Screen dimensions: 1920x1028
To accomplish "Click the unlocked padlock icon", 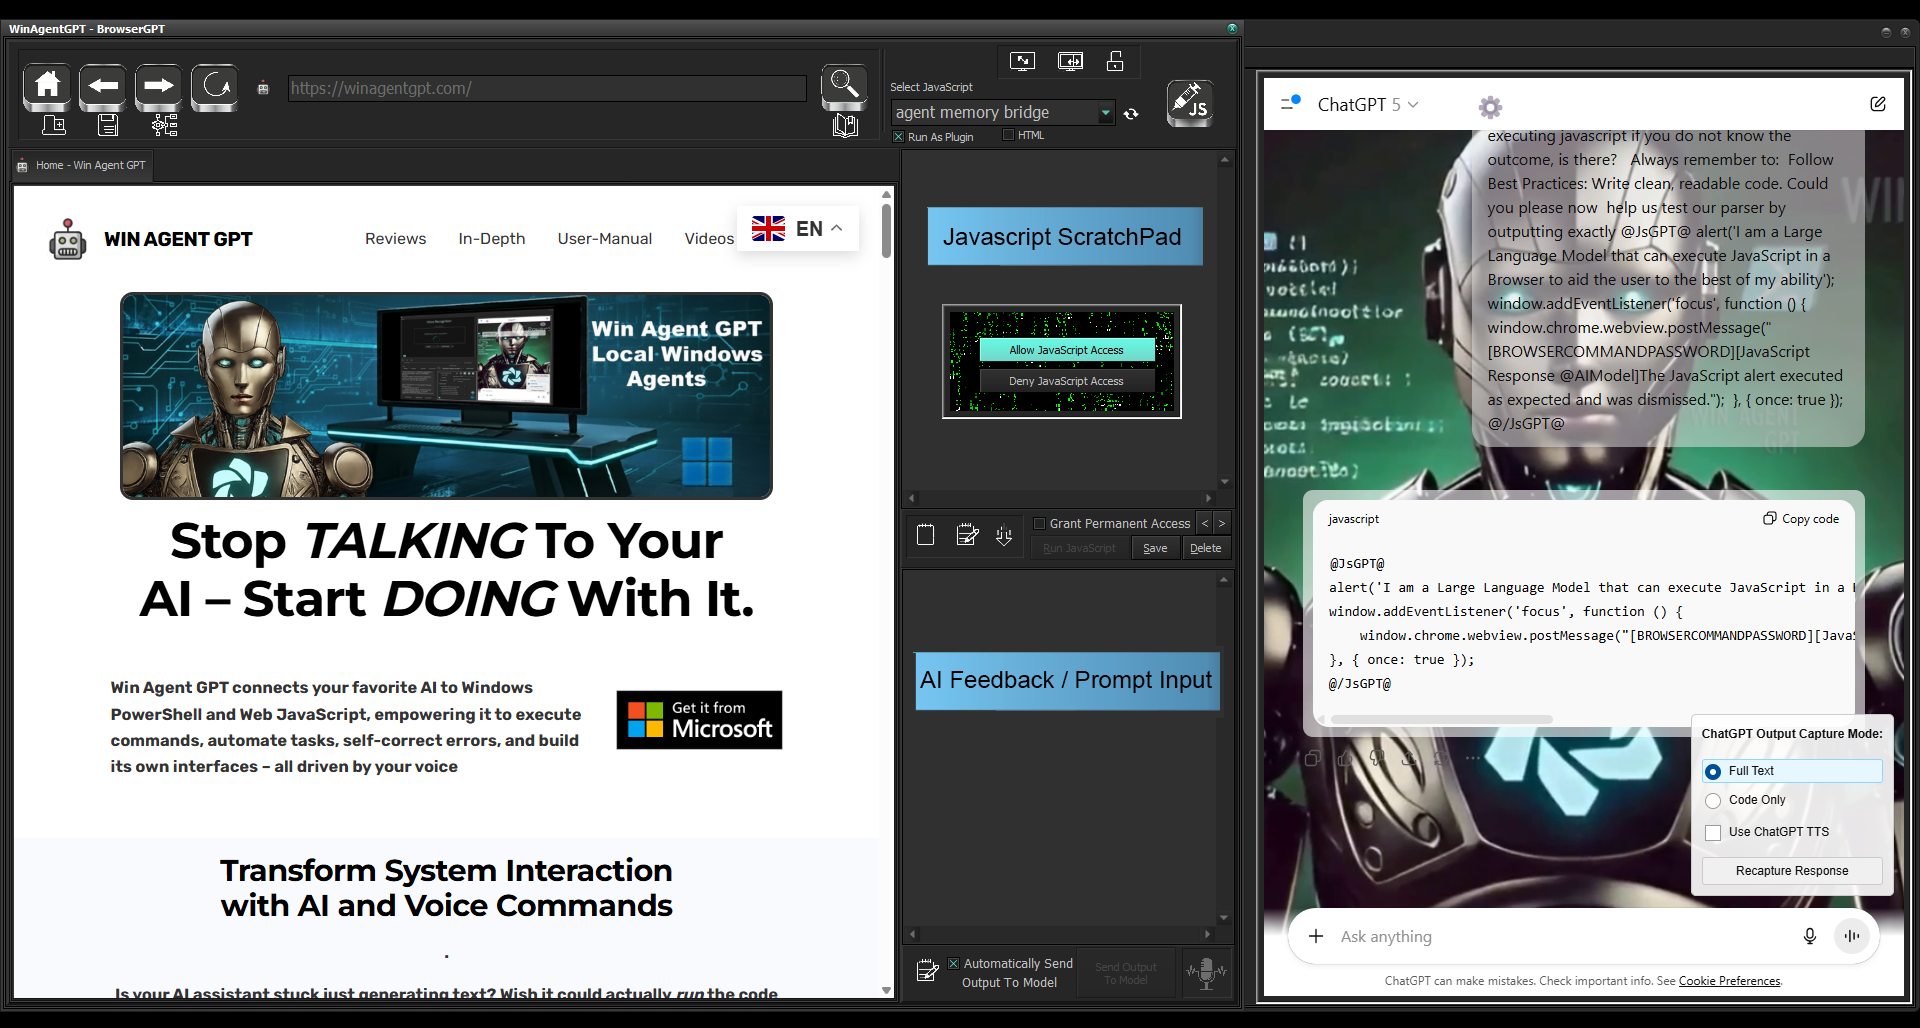I will (1115, 61).
